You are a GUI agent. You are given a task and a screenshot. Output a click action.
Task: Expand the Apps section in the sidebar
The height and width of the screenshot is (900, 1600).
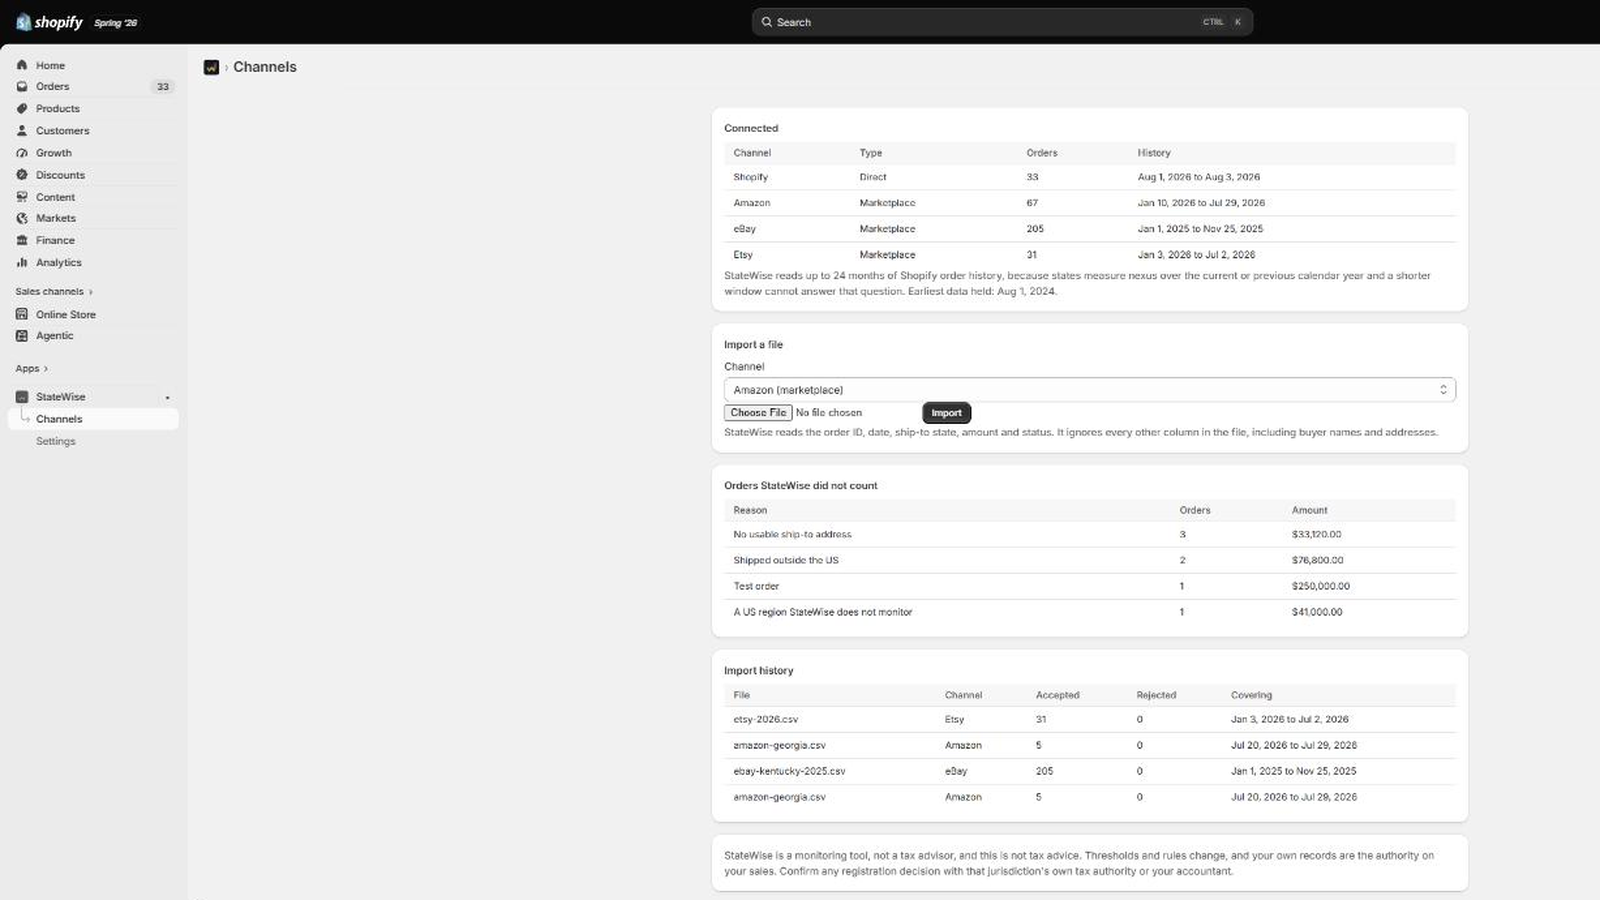[32, 369]
